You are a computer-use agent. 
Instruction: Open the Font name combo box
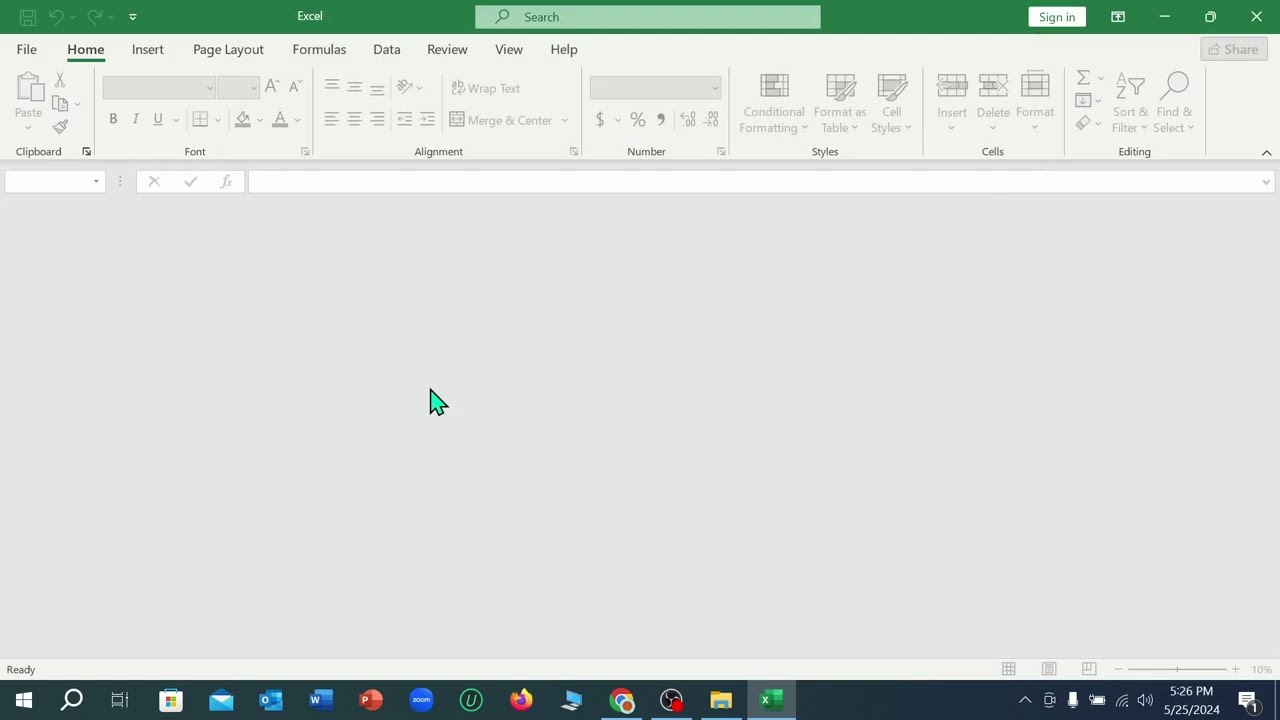[159, 88]
